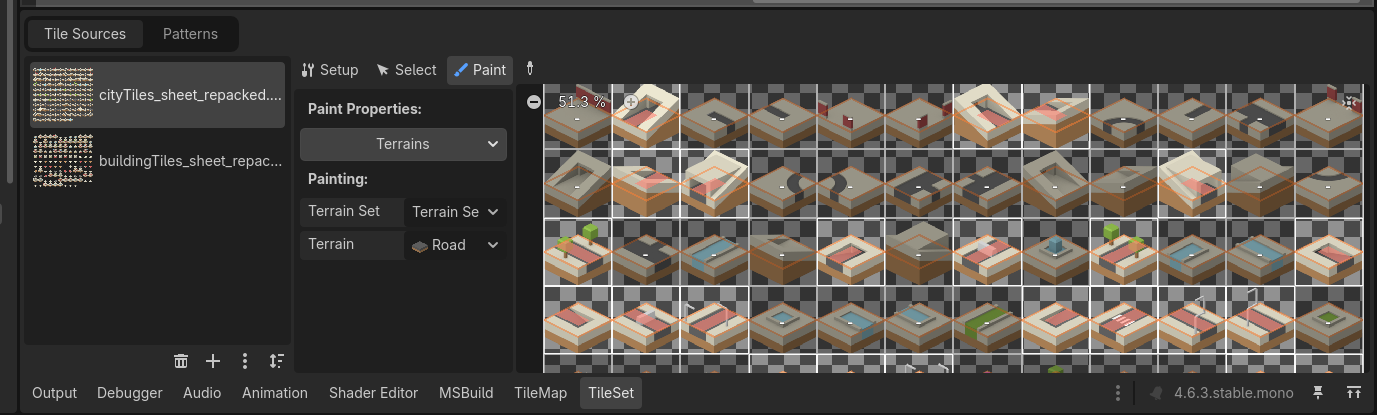Switch to the Tile Sources tab
This screenshot has height=415, width=1377.
click(85, 33)
